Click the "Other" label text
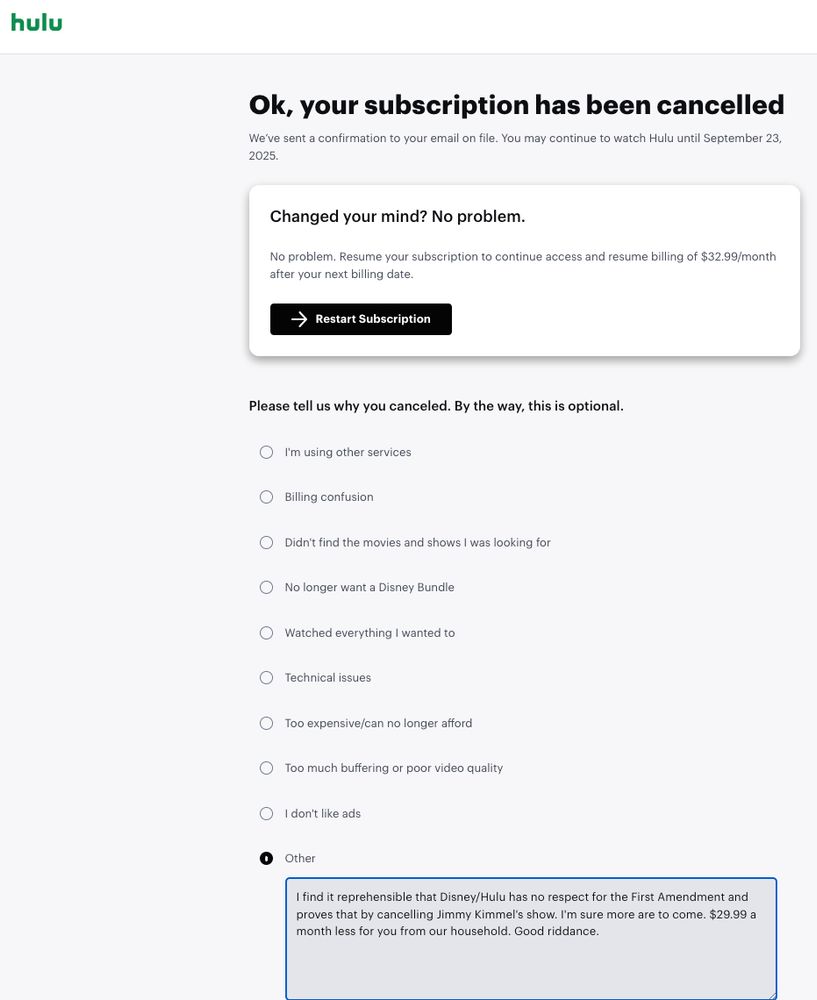 point(300,858)
